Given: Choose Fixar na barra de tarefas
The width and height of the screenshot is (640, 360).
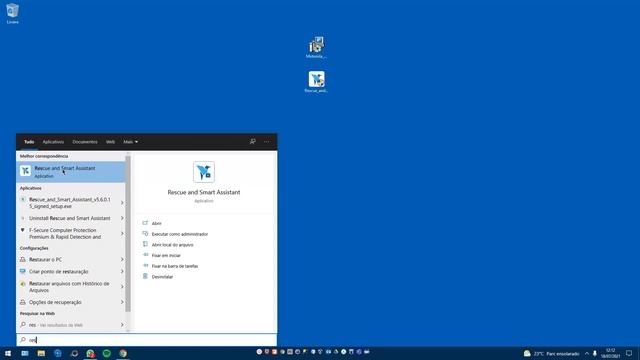Looking at the screenshot, I should pyautogui.click(x=175, y=266).
